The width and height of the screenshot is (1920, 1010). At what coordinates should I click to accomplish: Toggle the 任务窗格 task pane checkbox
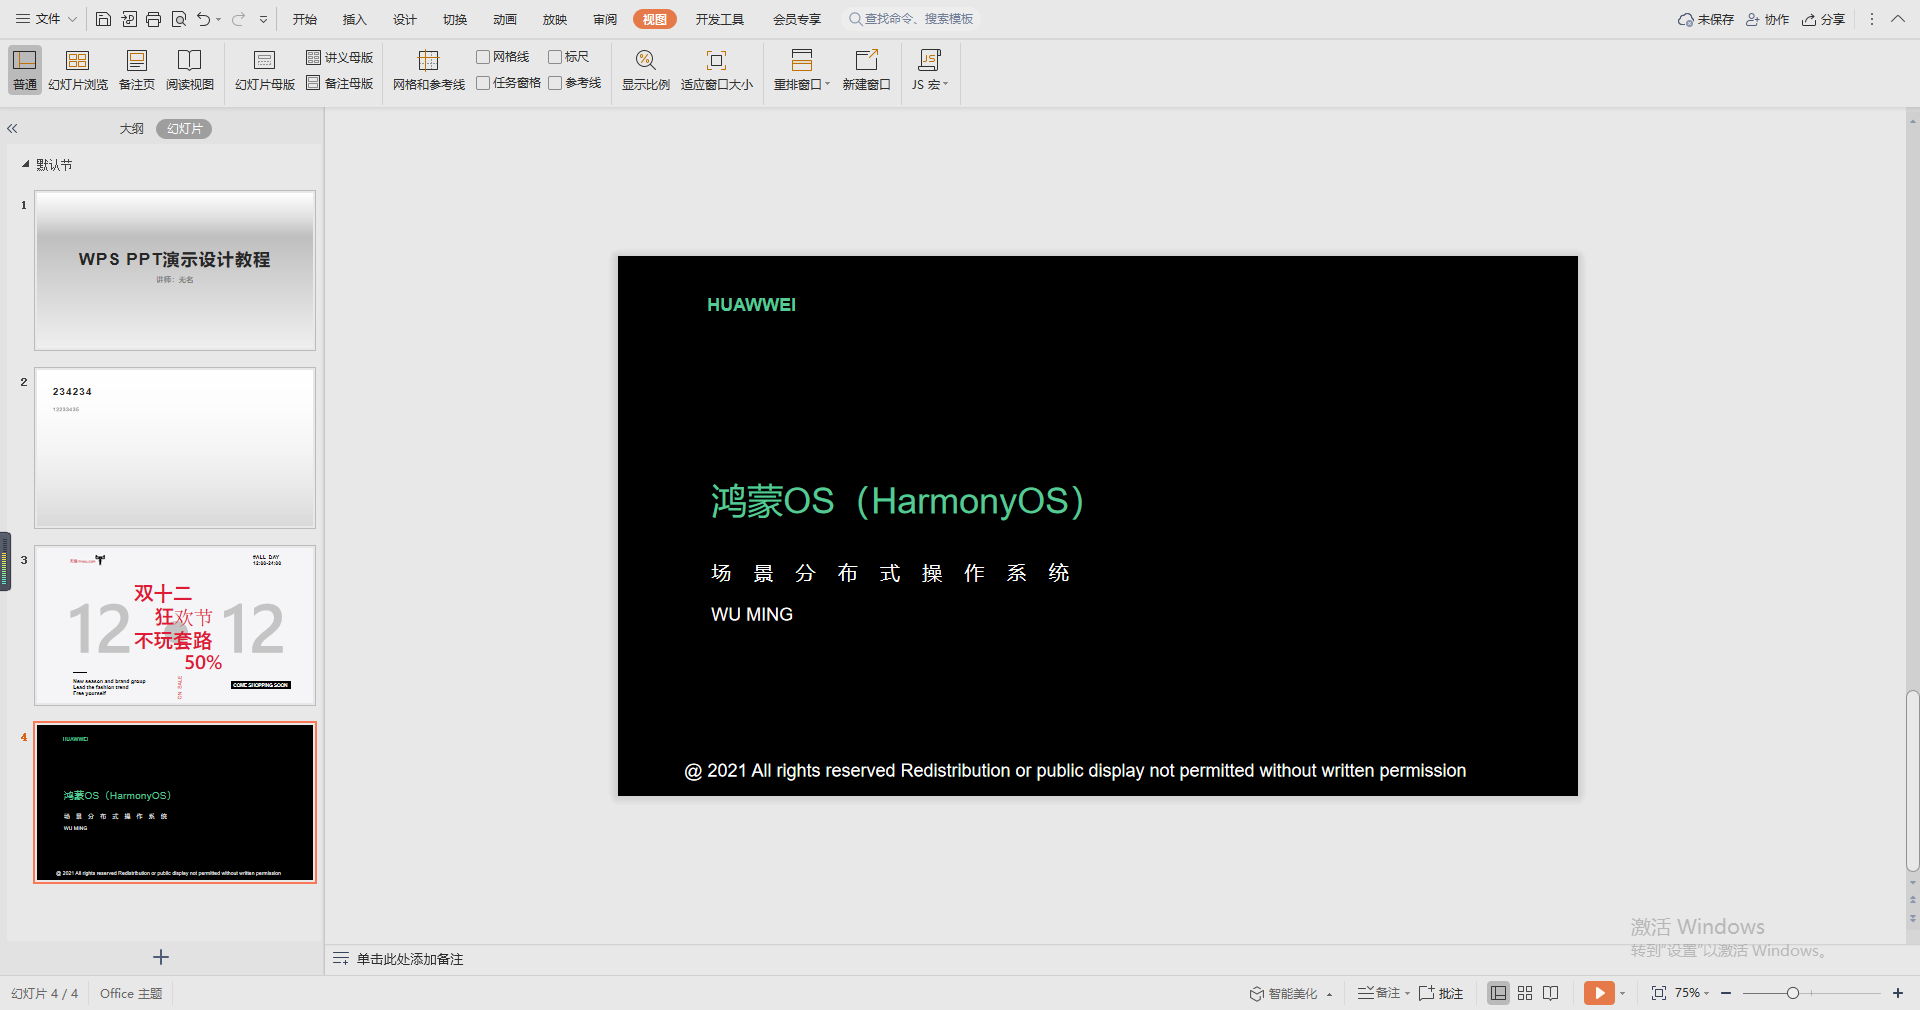(483, 83)
